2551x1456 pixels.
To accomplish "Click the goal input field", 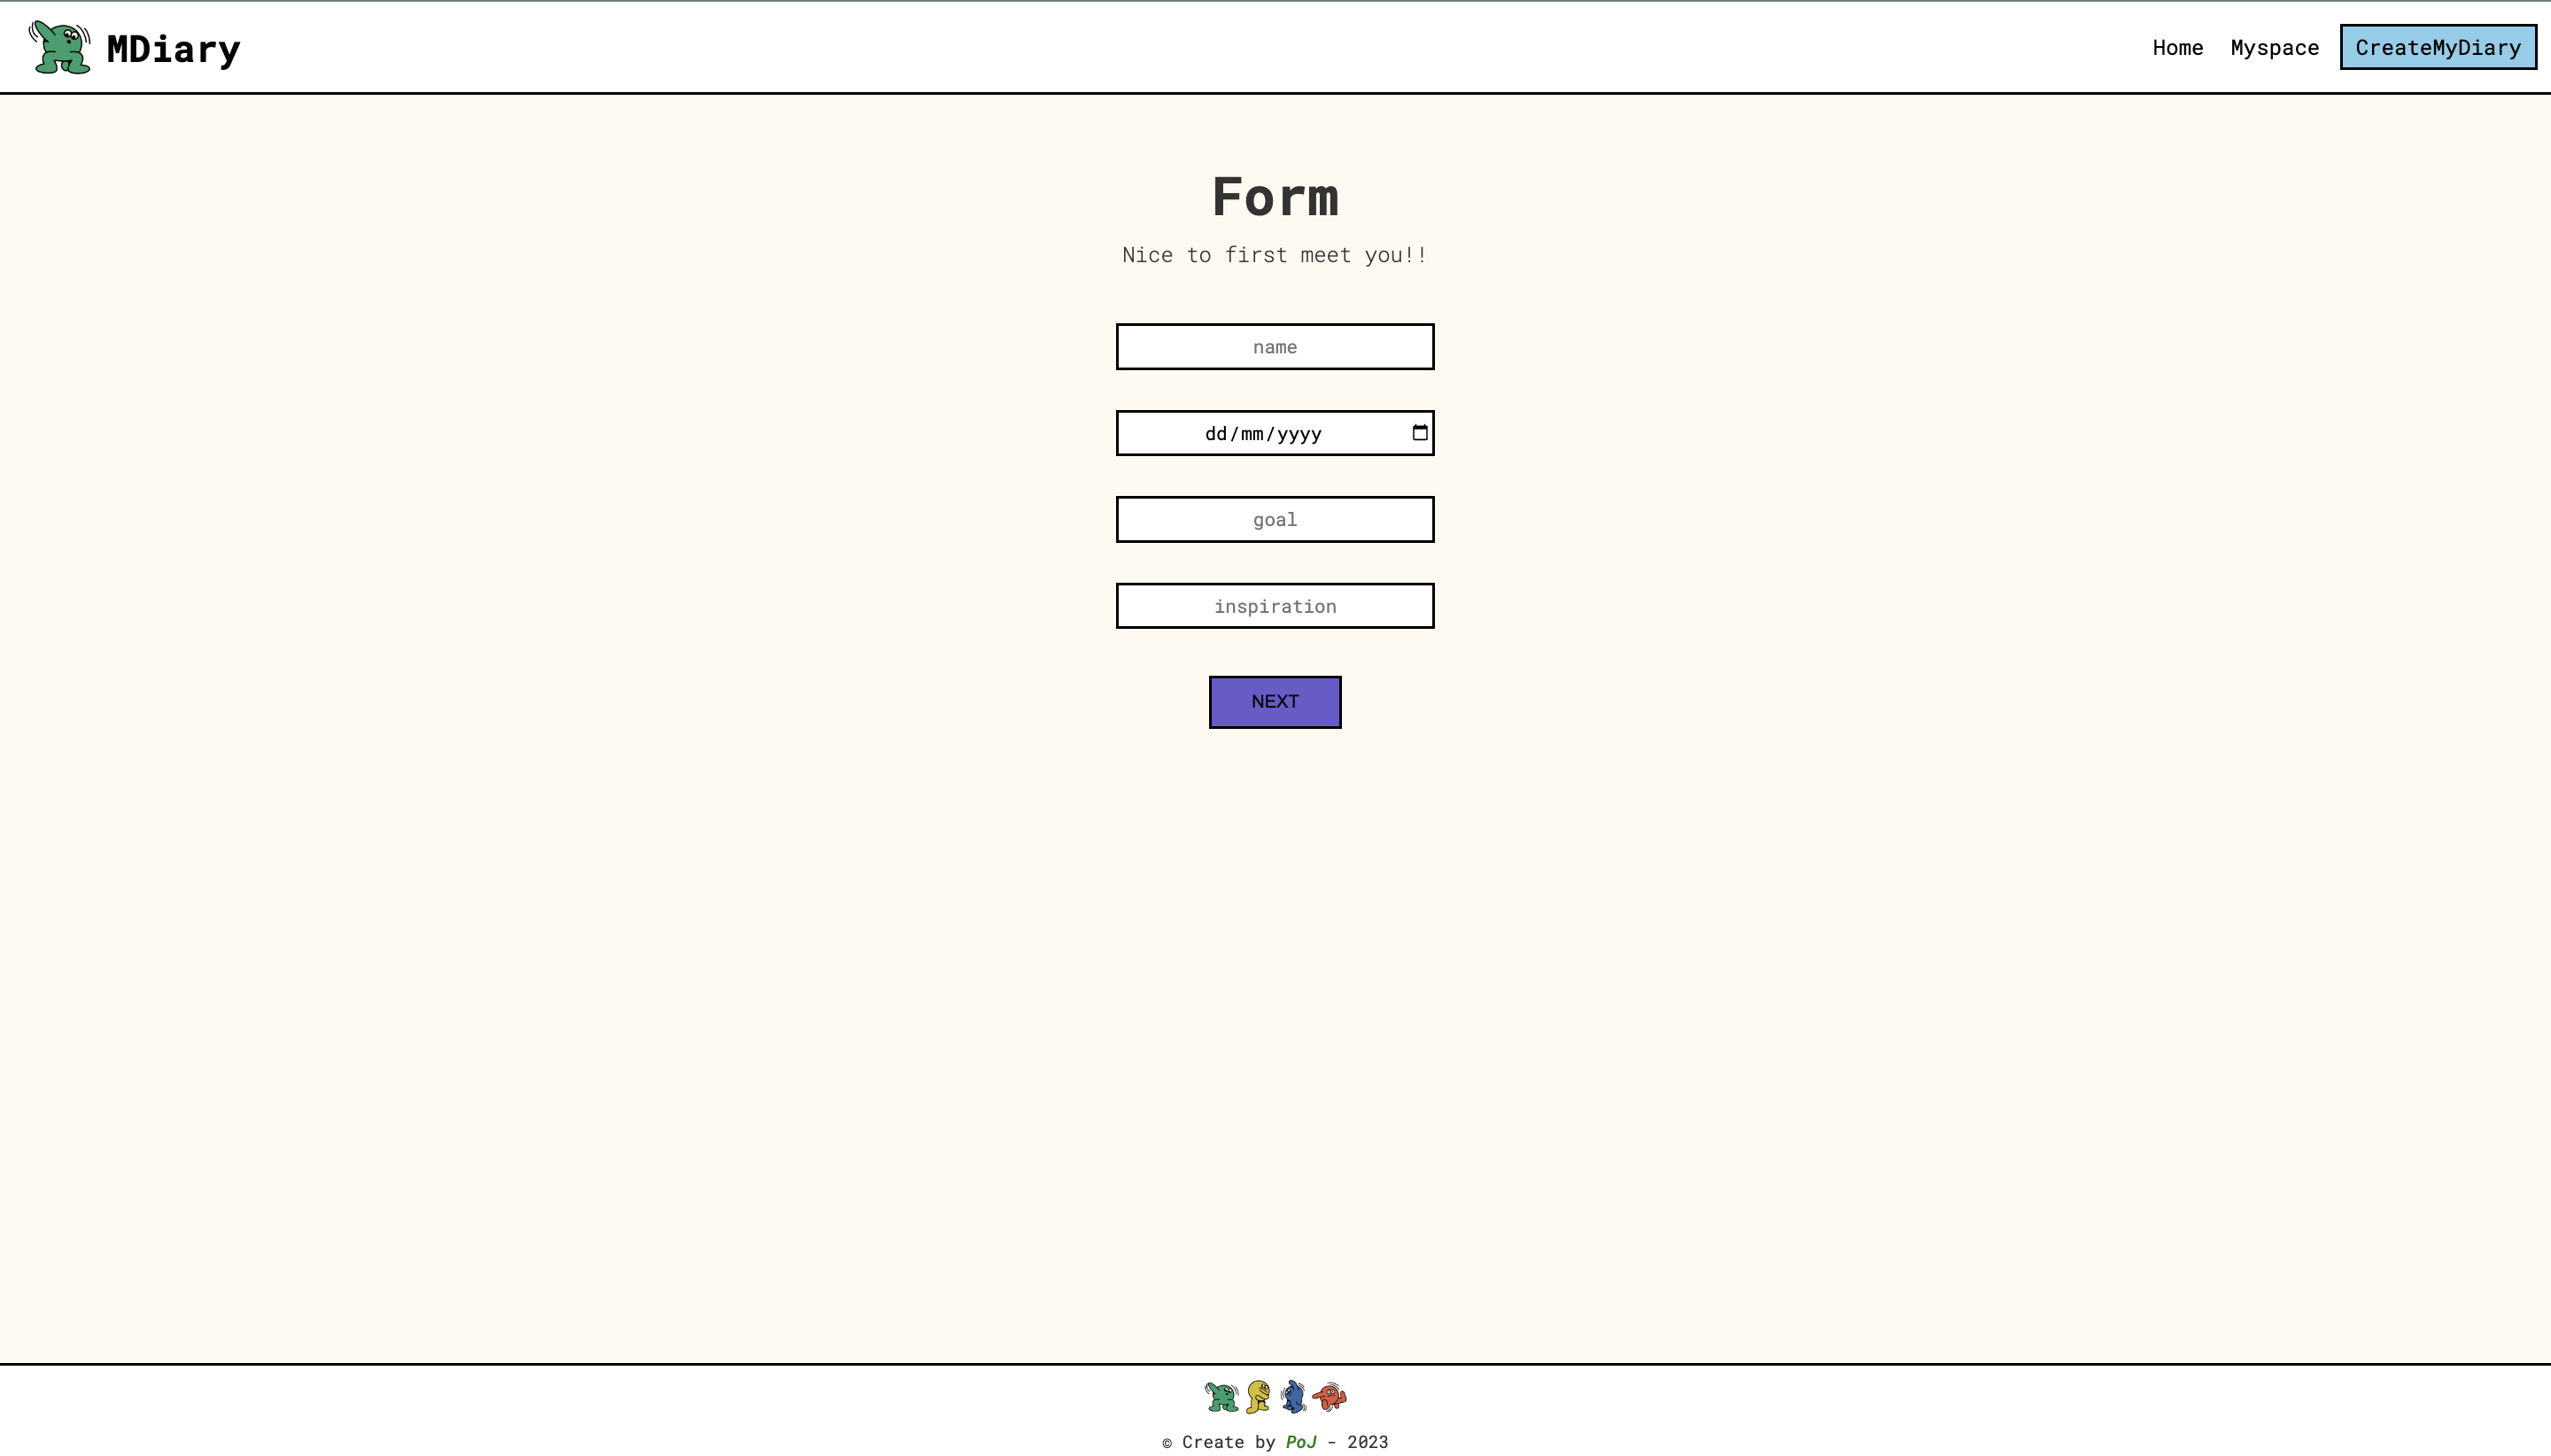I will (x=1274, y=520).
